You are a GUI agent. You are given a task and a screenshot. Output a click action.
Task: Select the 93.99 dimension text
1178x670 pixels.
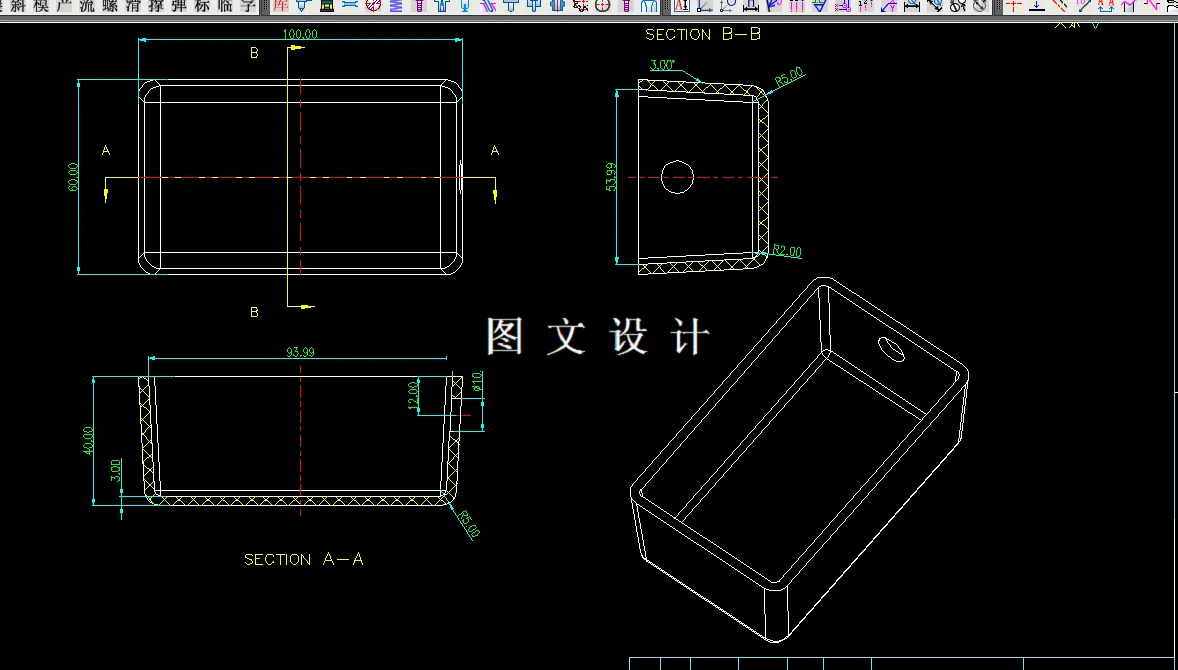tap(301, 352)
